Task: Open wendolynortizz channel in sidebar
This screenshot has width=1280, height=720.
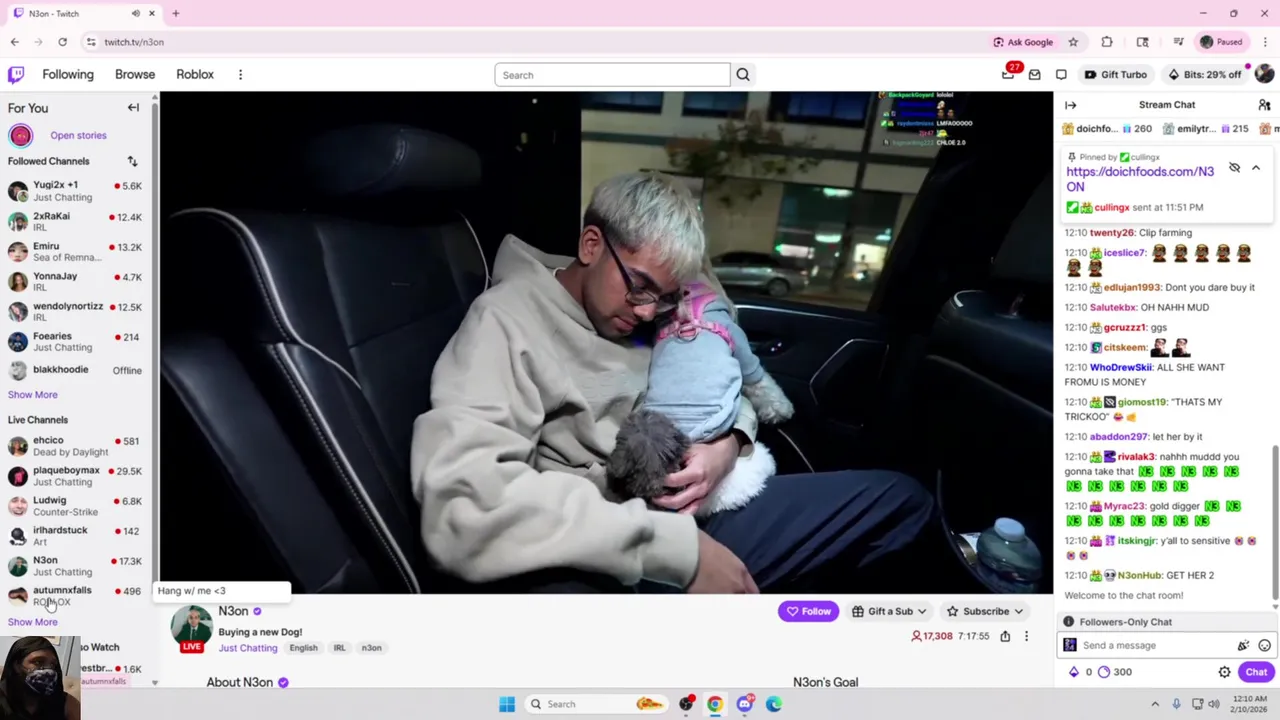Action: pos(76,311)
